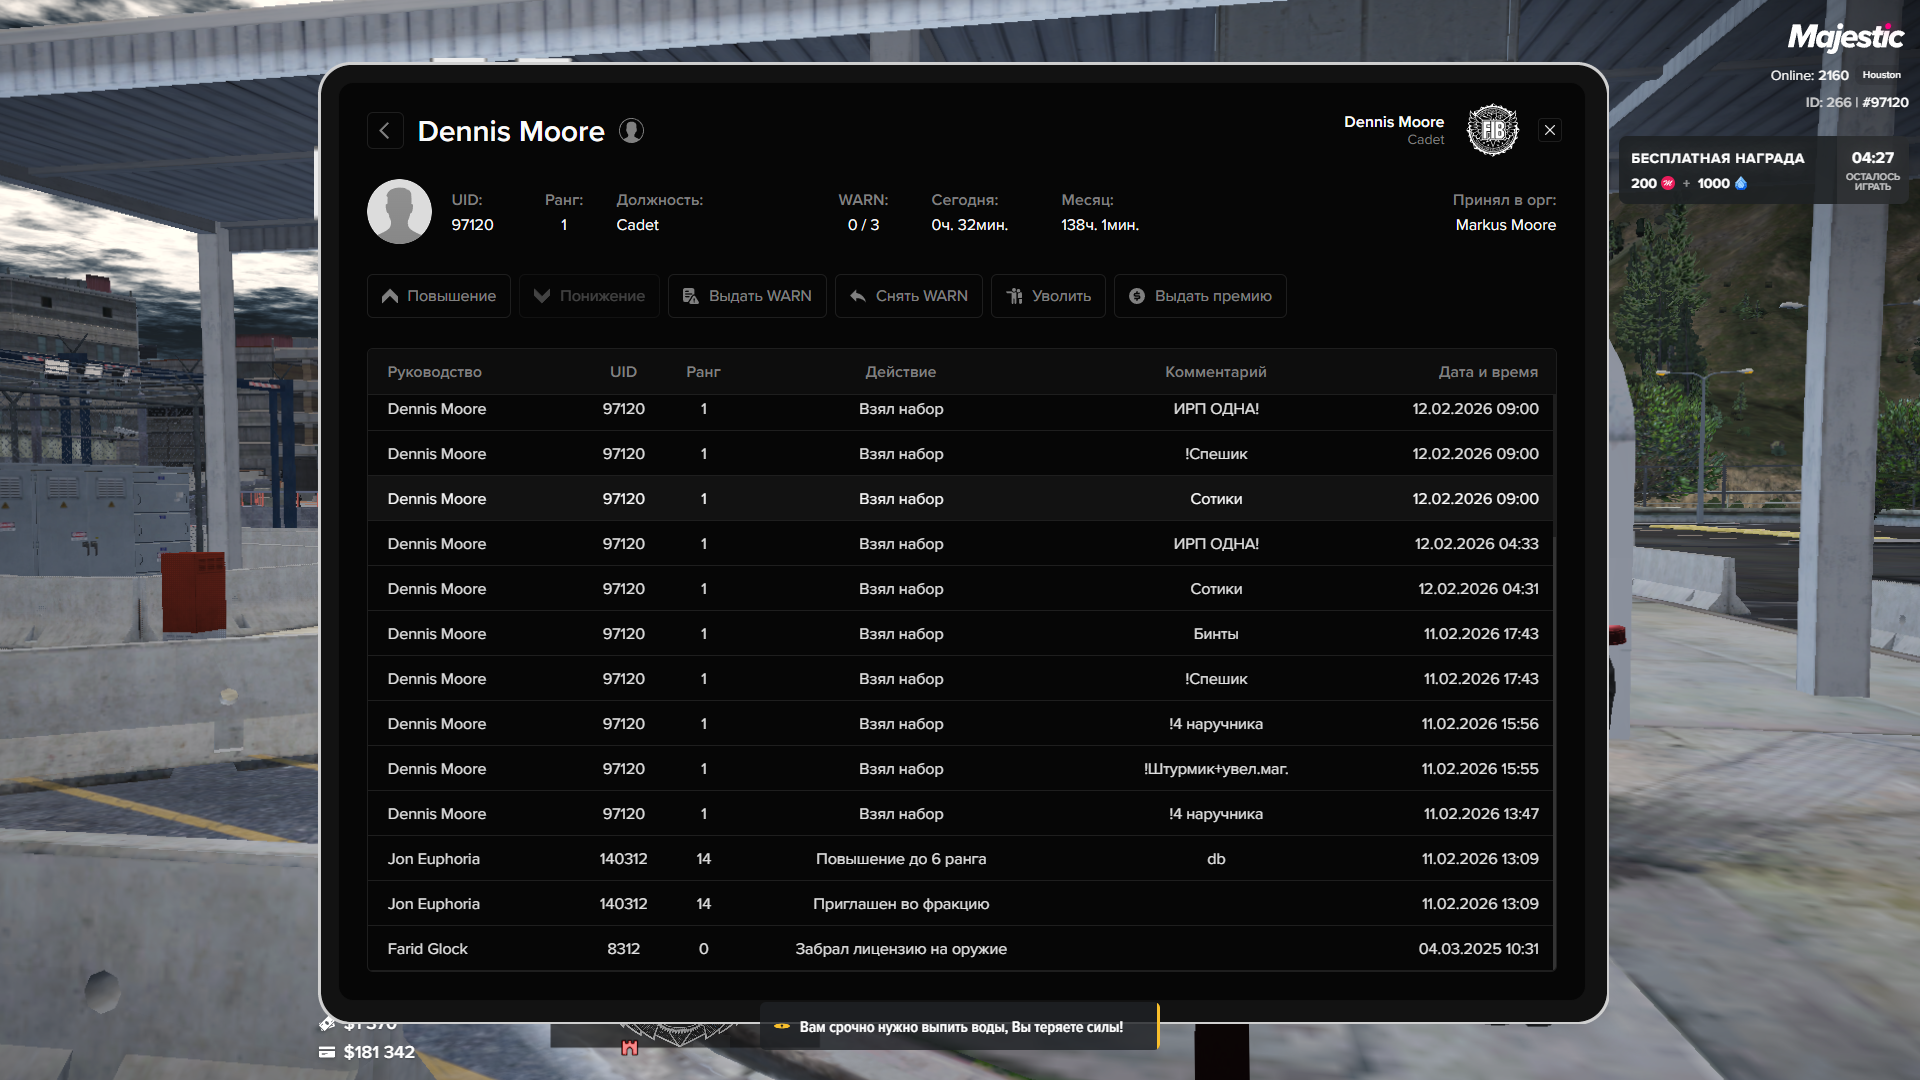Image resolution: width=1920 pixels, height=1080 pixels.
Task: Click the Majestic logo
Action: coord(1845,38)
